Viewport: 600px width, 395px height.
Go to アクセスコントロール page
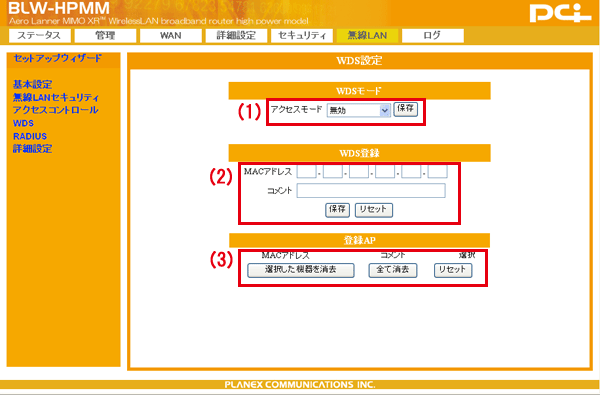click(x=56, y=110)
